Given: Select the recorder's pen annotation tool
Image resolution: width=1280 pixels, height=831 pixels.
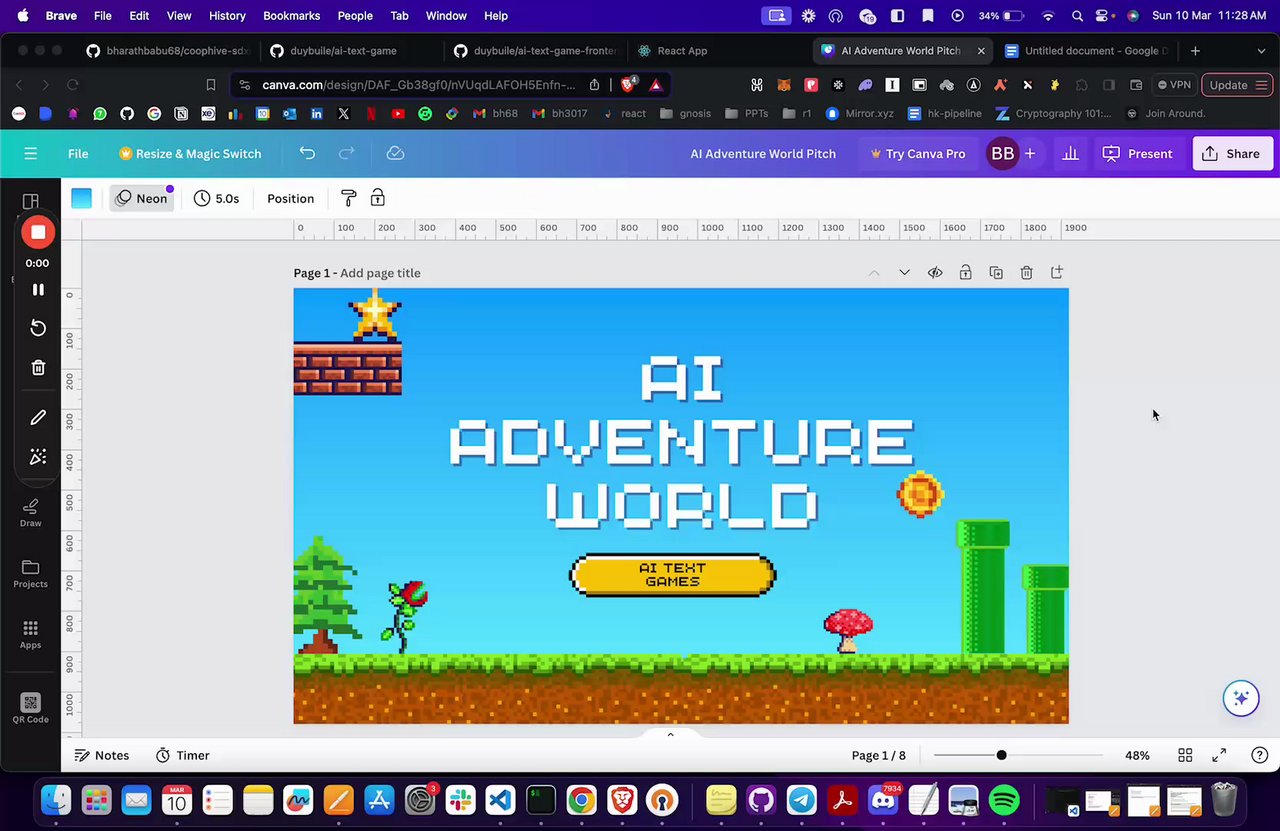Looking at the screenshot, I should (x=38, y=417).
